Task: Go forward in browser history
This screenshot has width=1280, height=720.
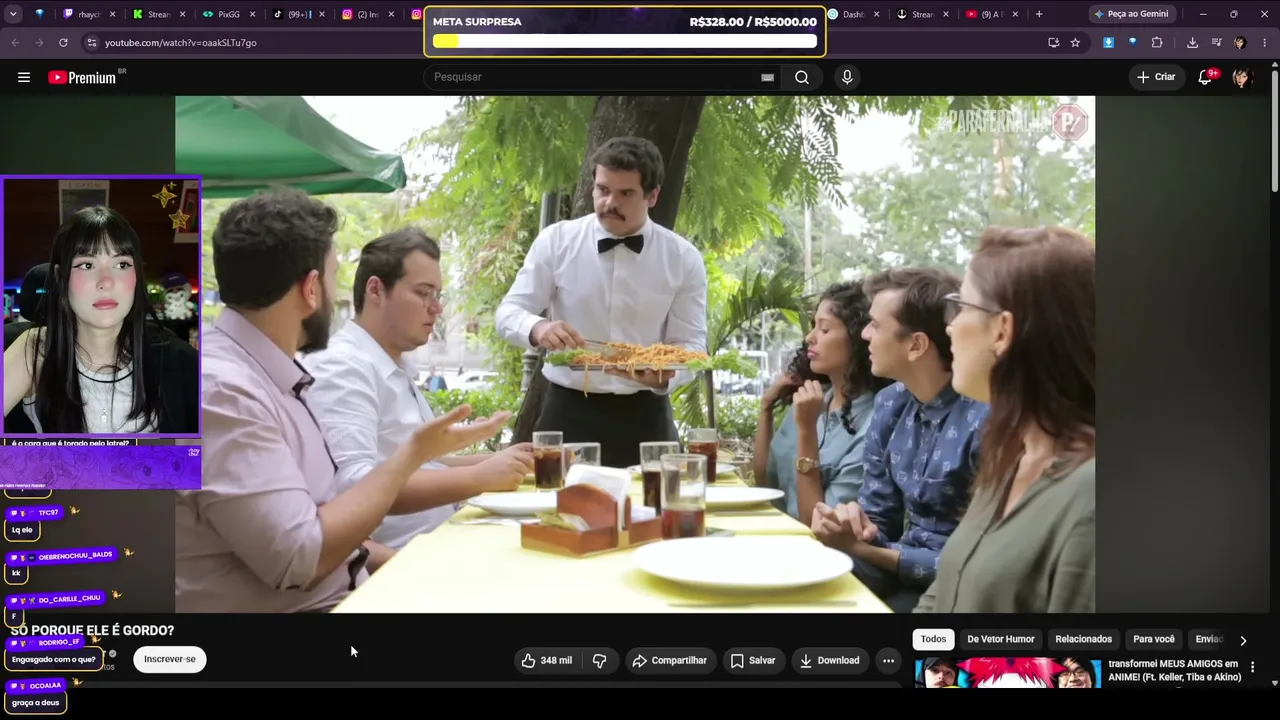Action: click(x=39, y=43)
